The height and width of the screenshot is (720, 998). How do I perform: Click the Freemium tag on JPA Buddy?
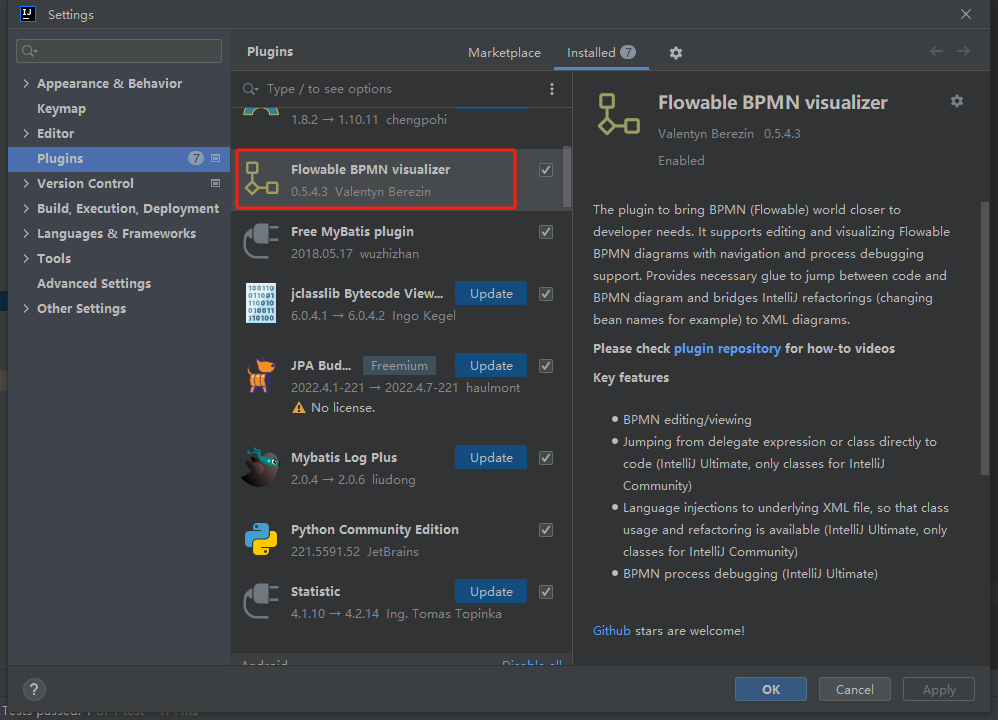click(399, 365)
